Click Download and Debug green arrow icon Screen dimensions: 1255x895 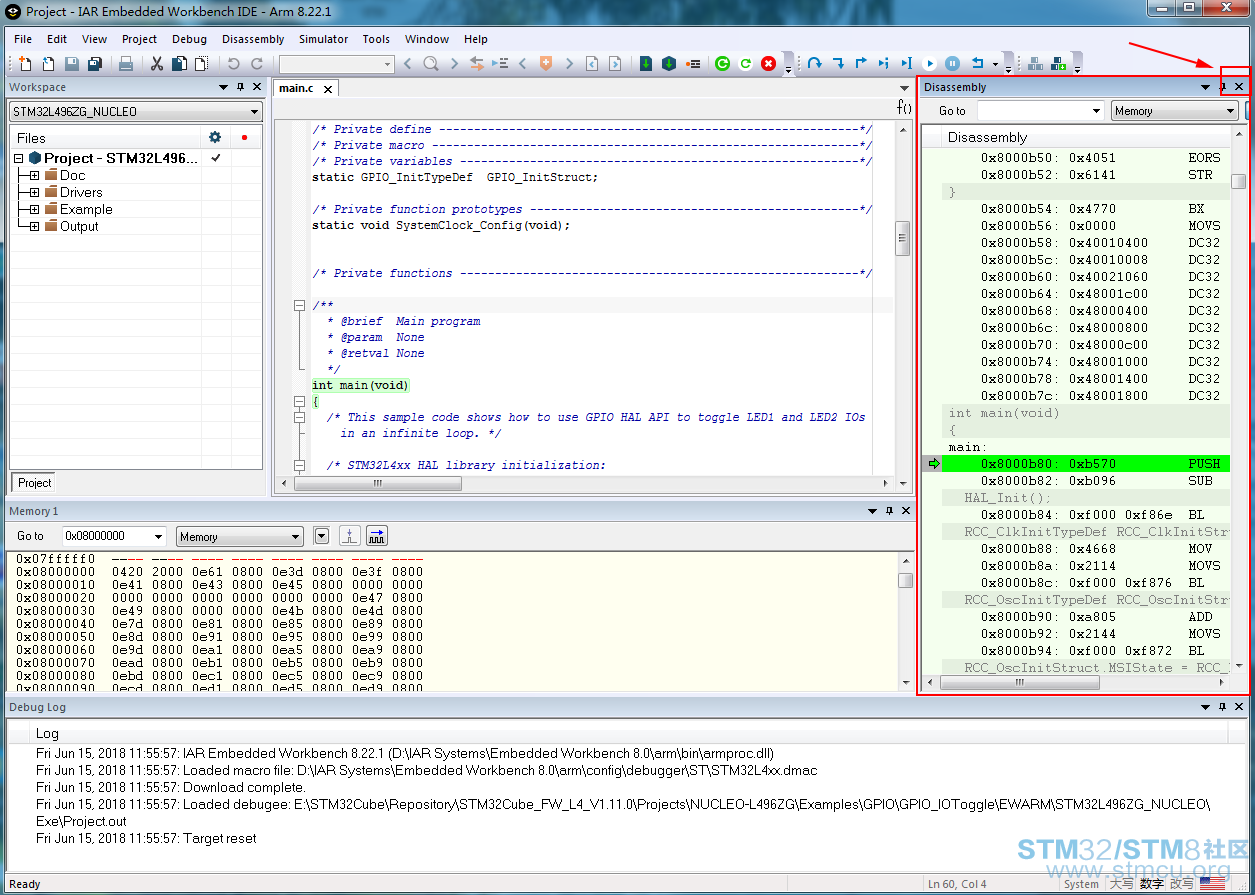click(646, 64)
